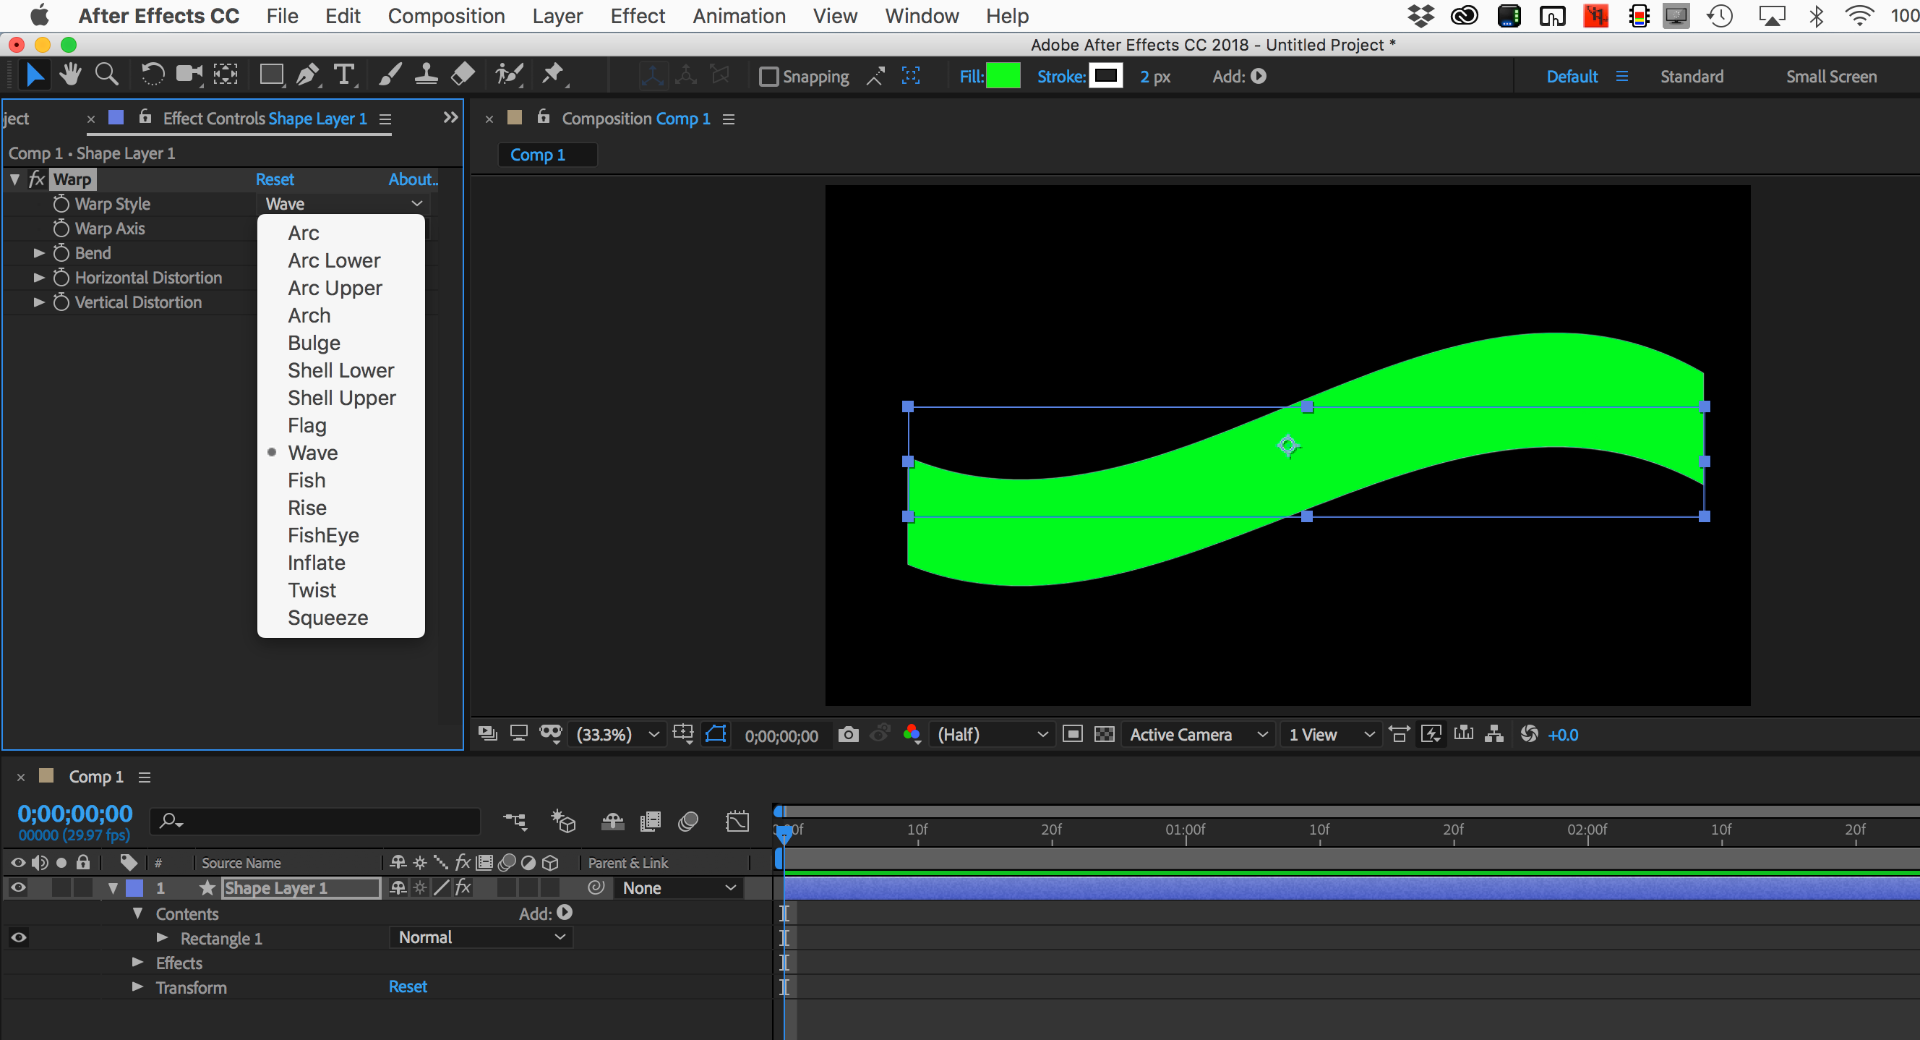This screenshot has height=1040, width=1920.
Task: Select the Puppet Pin tool
Action: (553, 74)
